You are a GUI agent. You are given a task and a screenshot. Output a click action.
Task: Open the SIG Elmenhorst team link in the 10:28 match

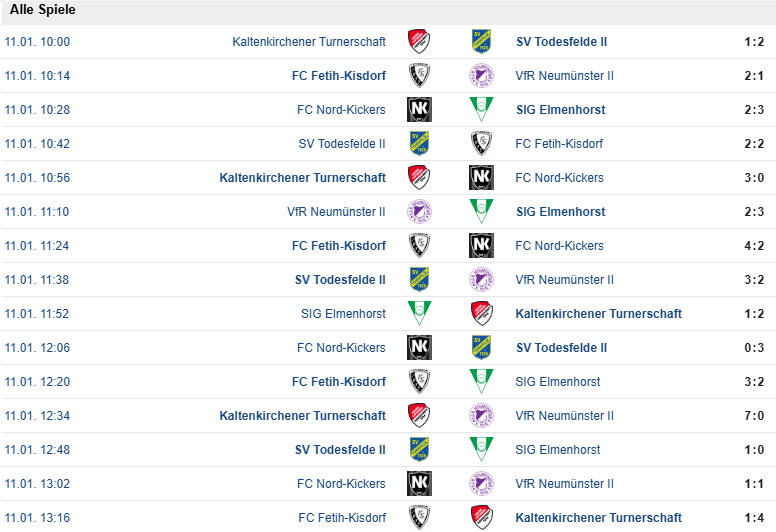click(x=560, y=110)
